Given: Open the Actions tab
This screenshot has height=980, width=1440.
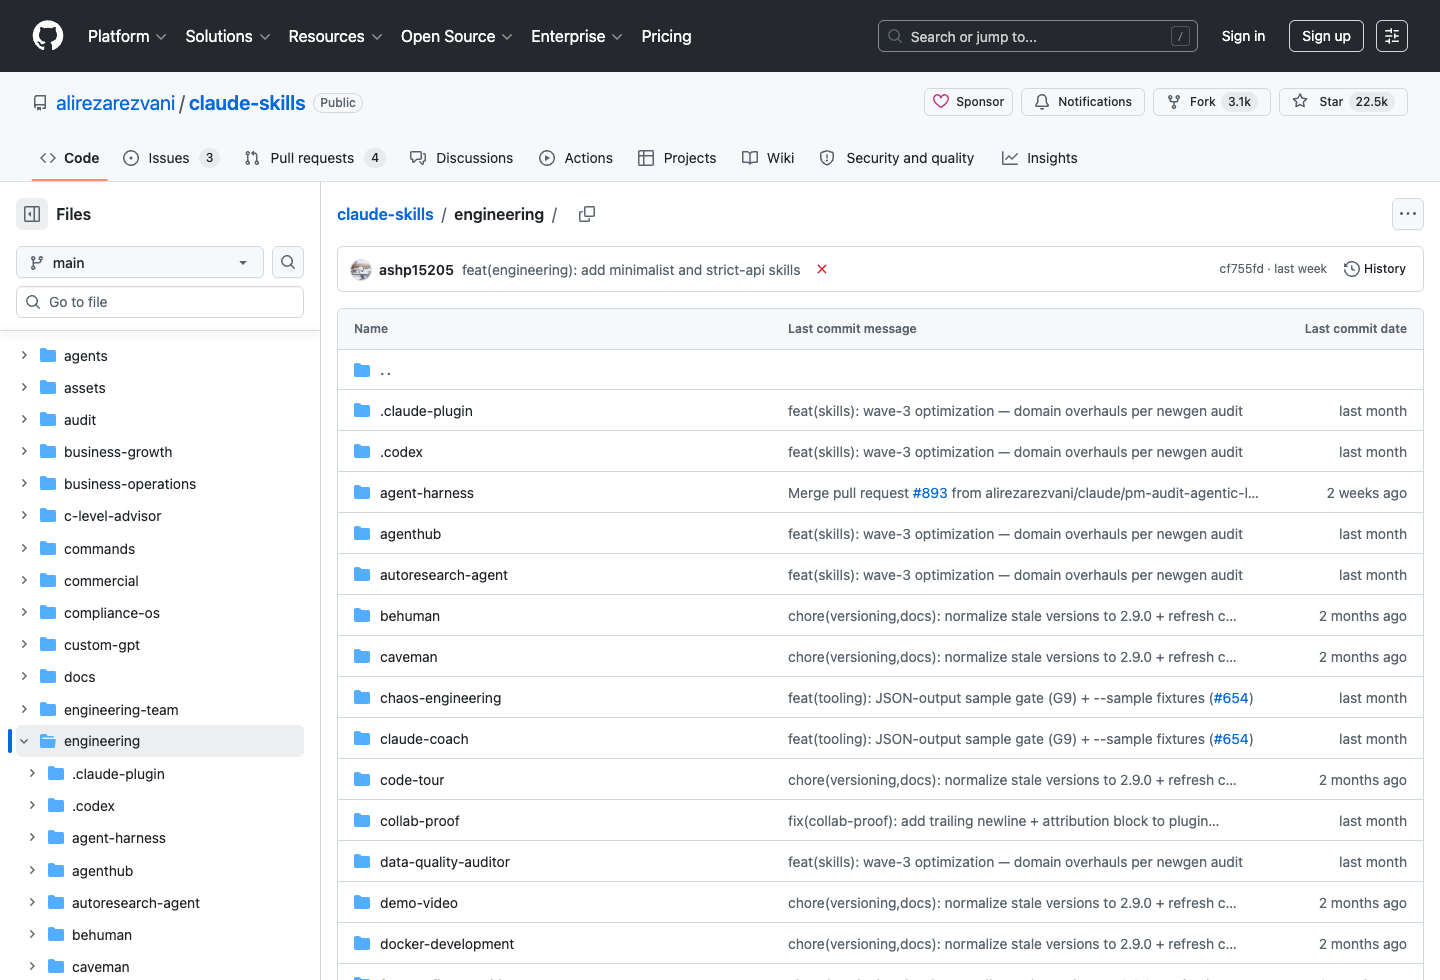Looking at the screenshot, I should (x=576, y=158).
